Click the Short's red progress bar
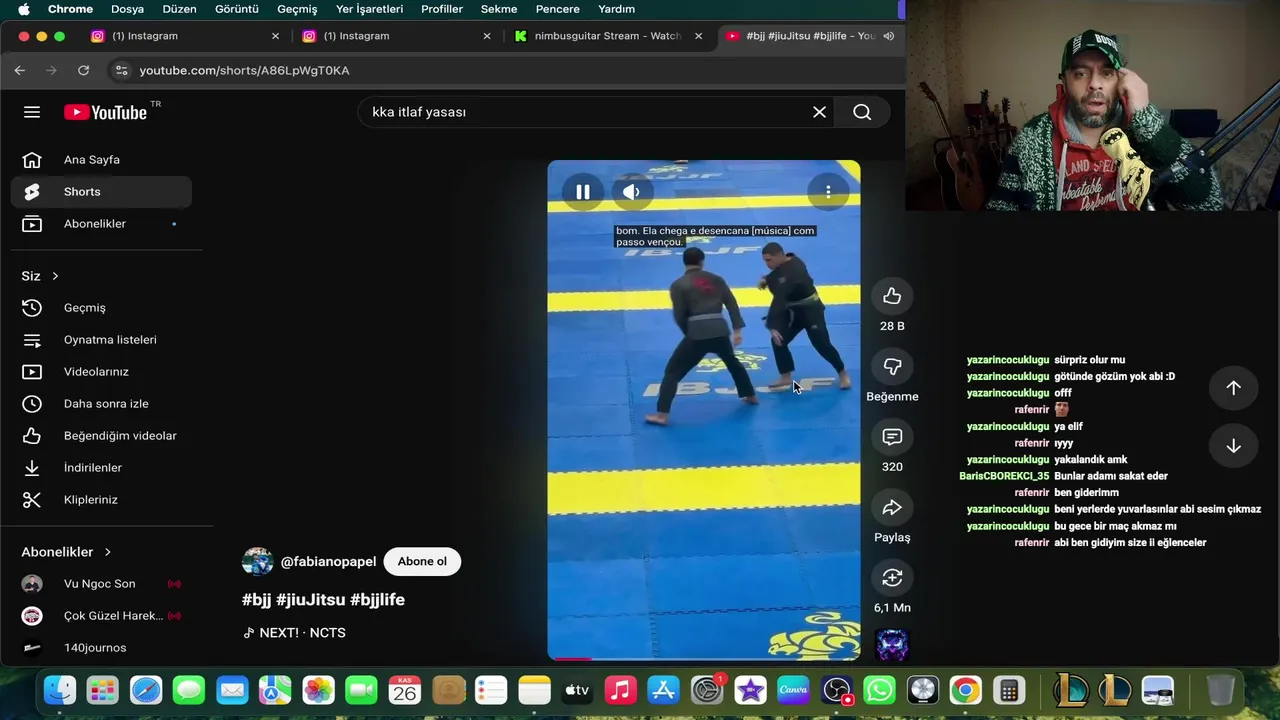The image size is (1280, 720). click(x=570, y=658)
